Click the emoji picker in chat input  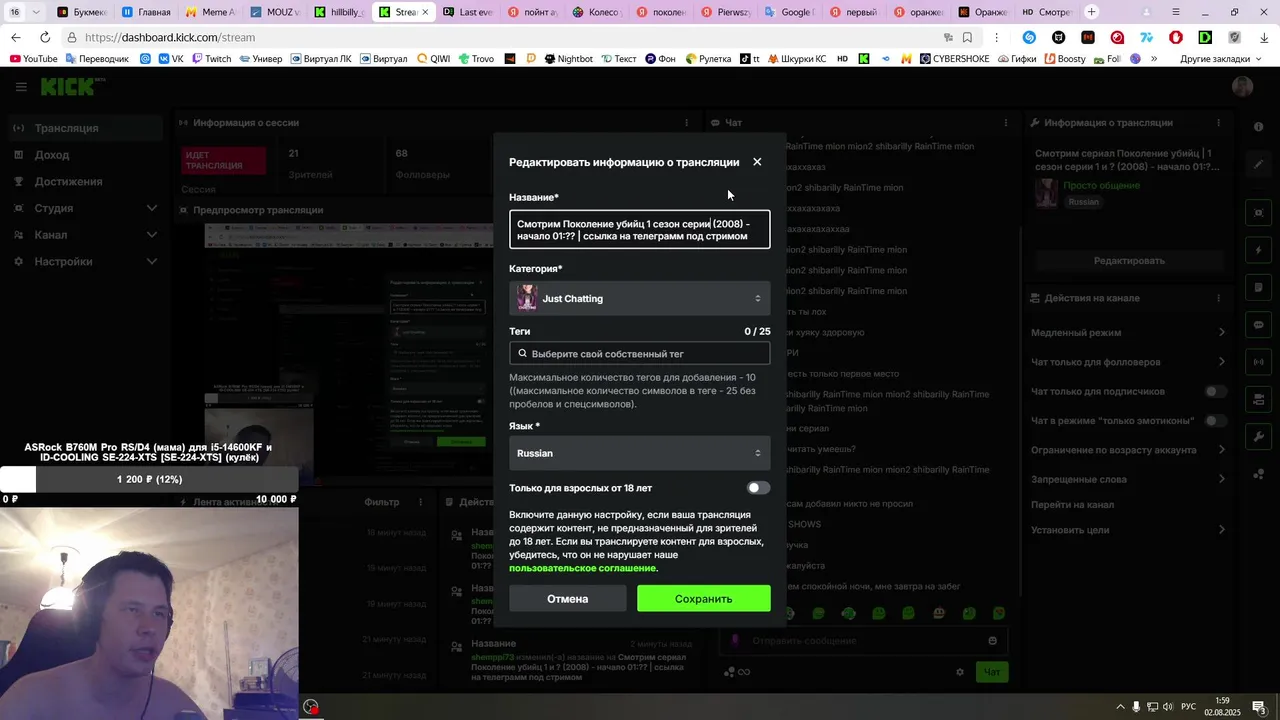pos(992,640)
